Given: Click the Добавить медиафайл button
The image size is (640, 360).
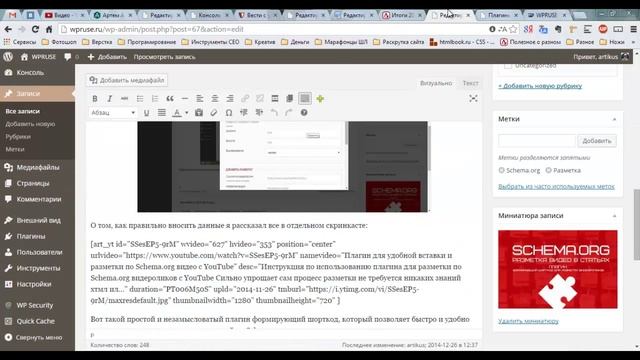Looking at the screenshot, I should tap(127, 80).
